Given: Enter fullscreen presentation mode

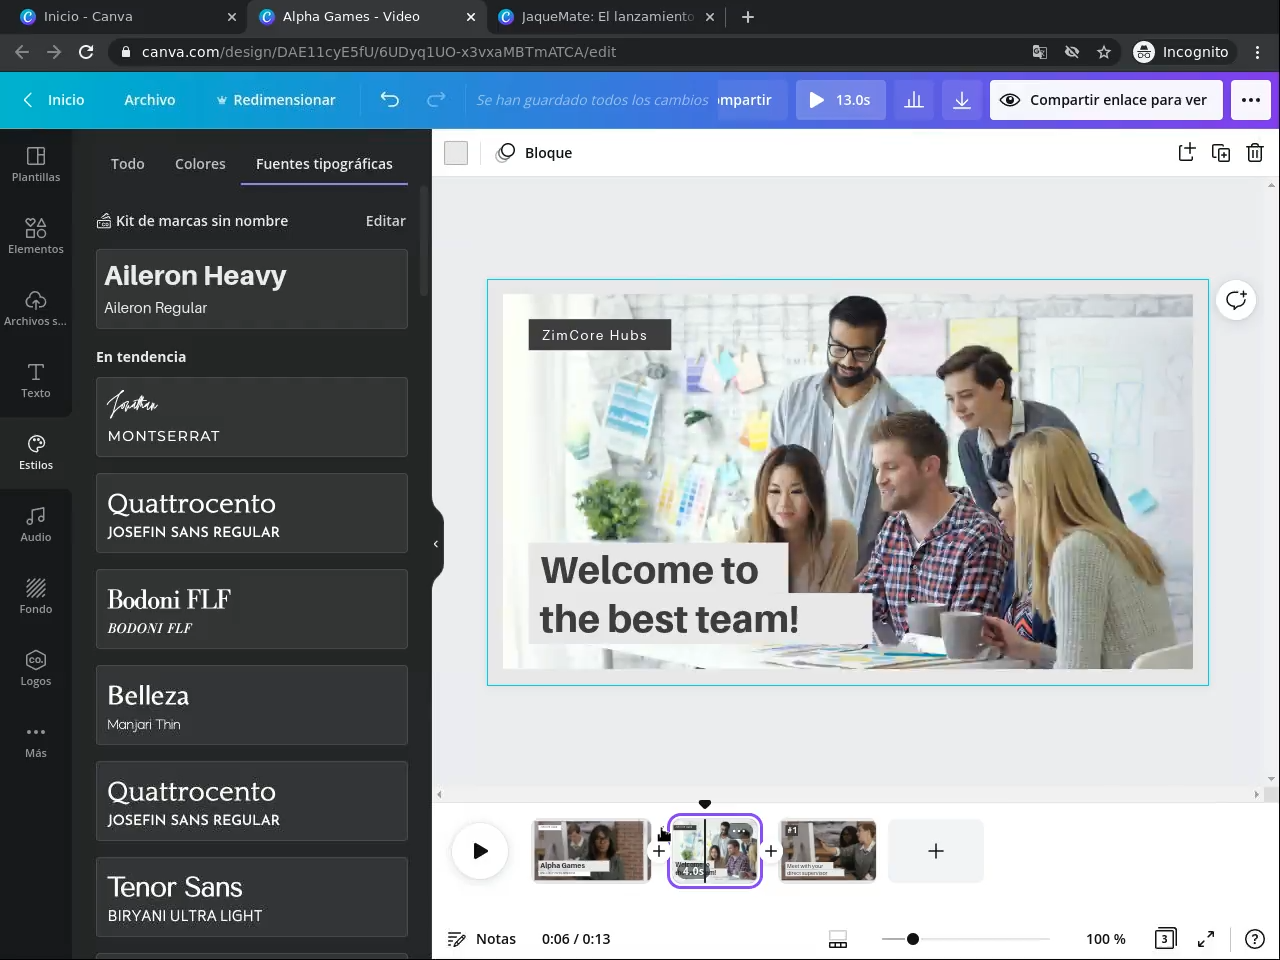Looking at the screenshot, I should pyautogui.click(x=1206, y=939).
